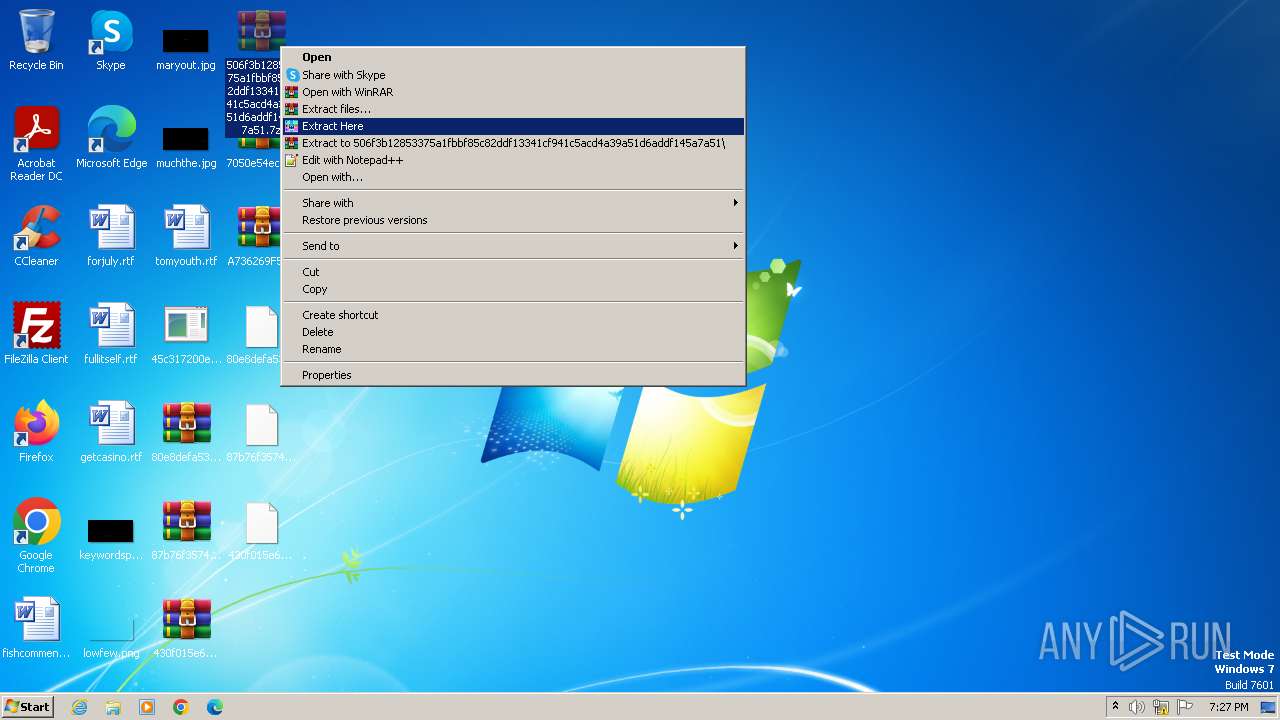This screenshot has height=720, width=1280.
Task: Select the A736269F archive icon
Action: 254,236
